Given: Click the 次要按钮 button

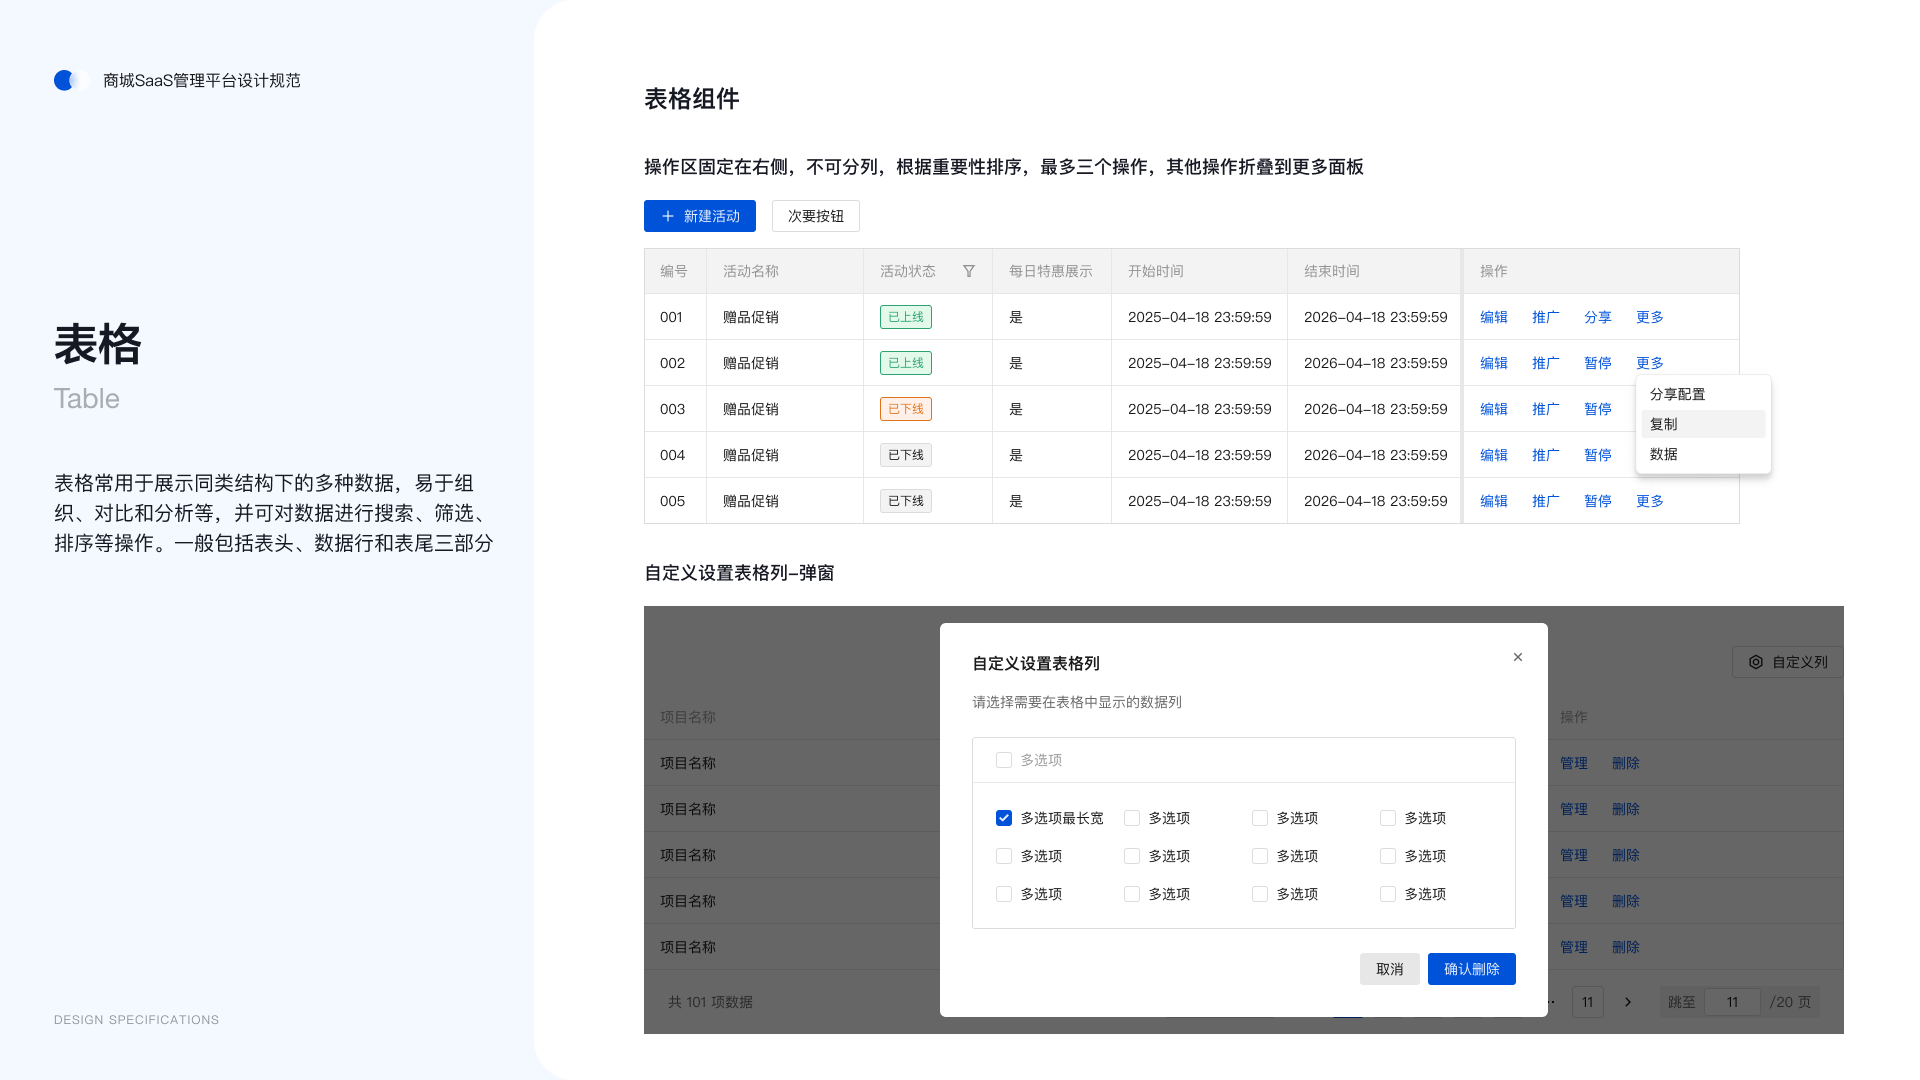Looking at the screenshot, I should point(815,215).
